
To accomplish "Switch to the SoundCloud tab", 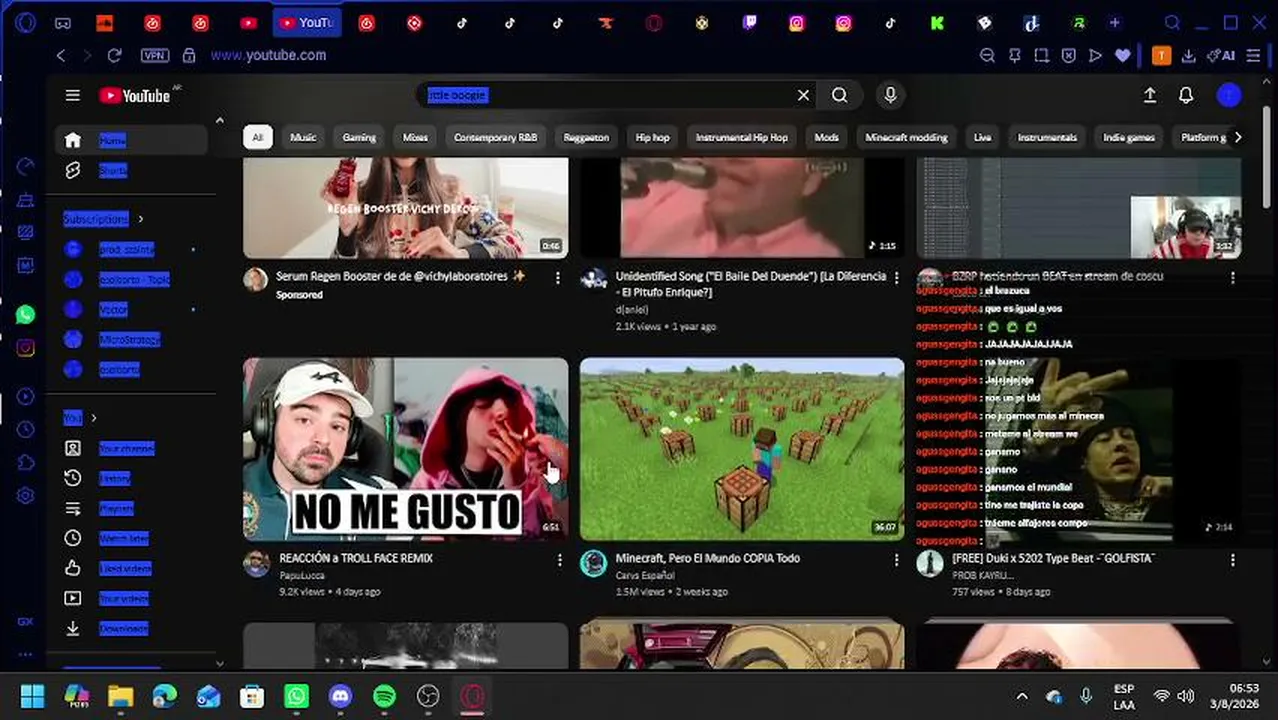I will coord(104,22).
